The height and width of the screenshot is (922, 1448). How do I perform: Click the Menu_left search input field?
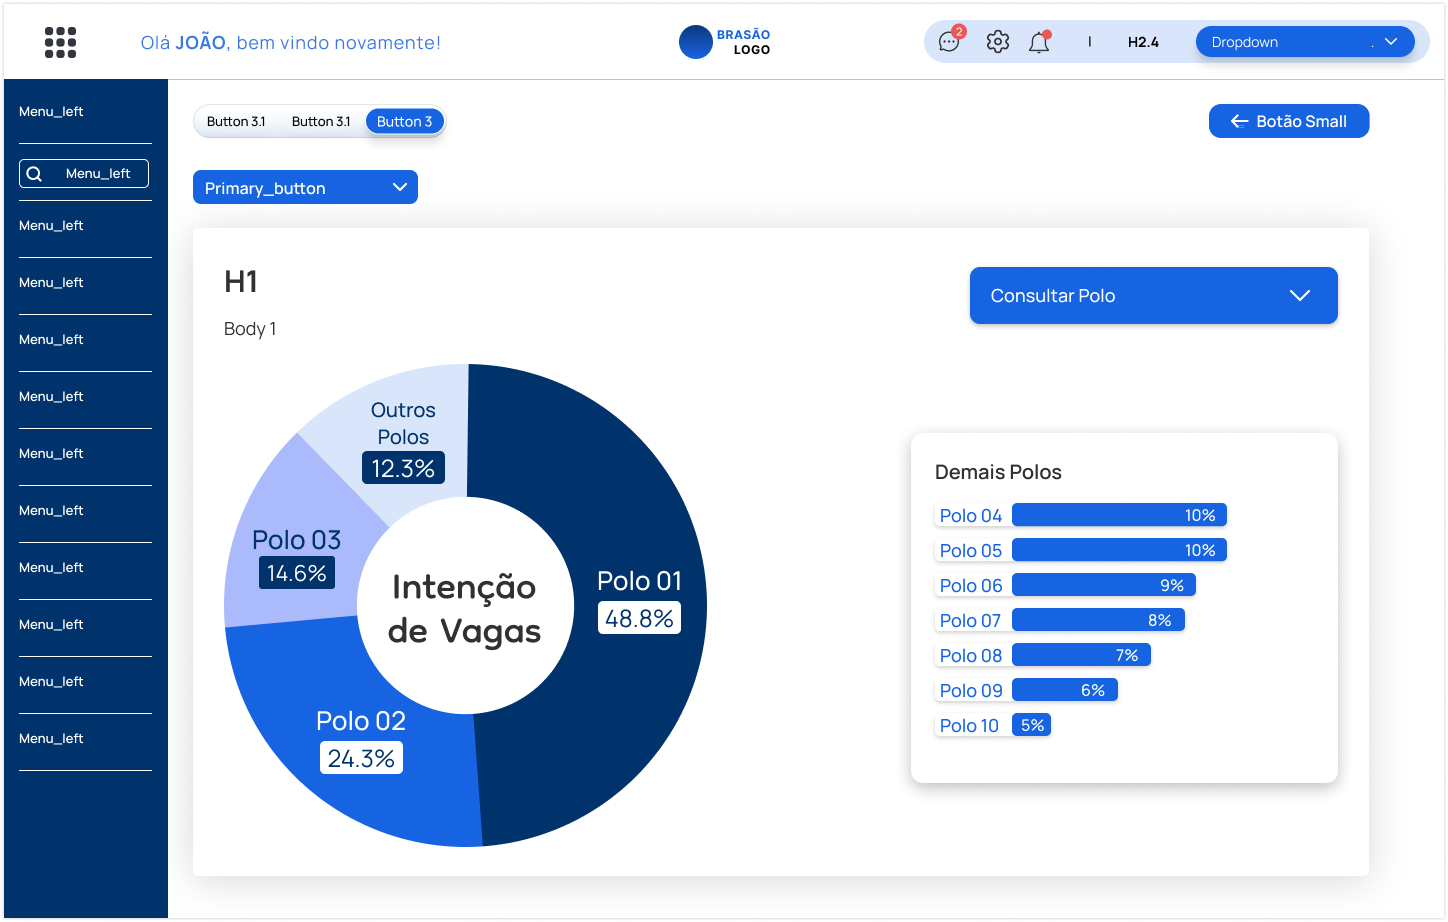pyautogui.click(x=98, y=174)
